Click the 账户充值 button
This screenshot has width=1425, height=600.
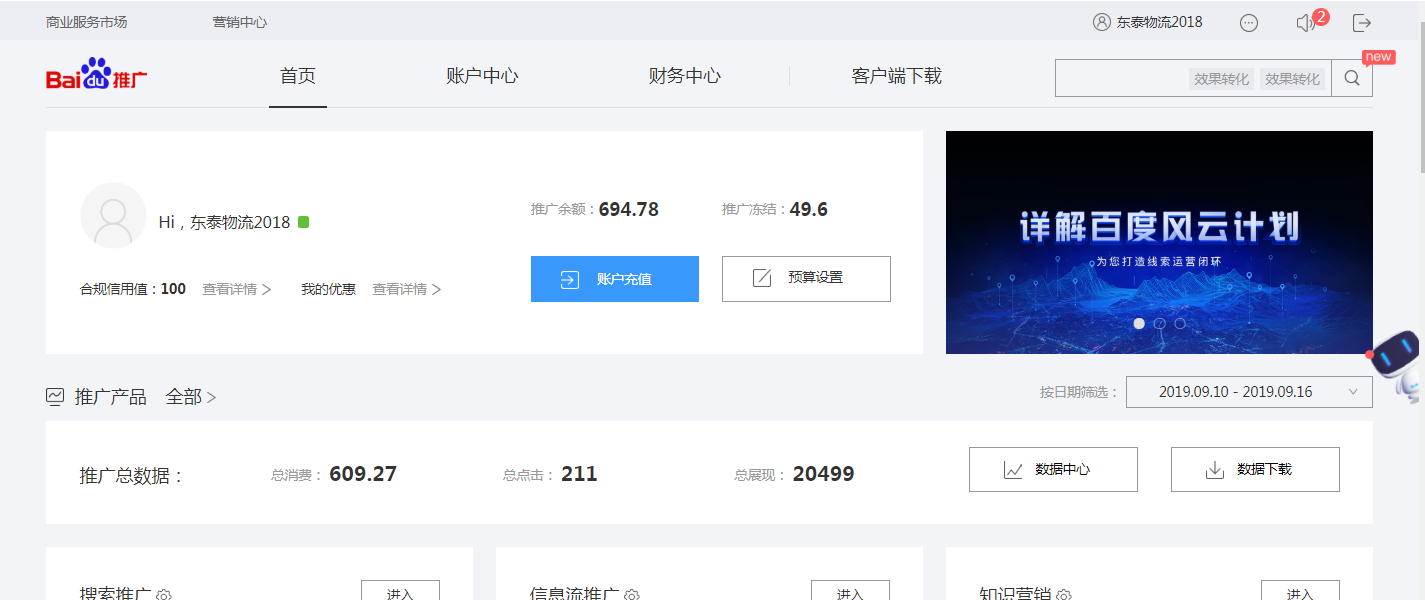tap(615, 279)
